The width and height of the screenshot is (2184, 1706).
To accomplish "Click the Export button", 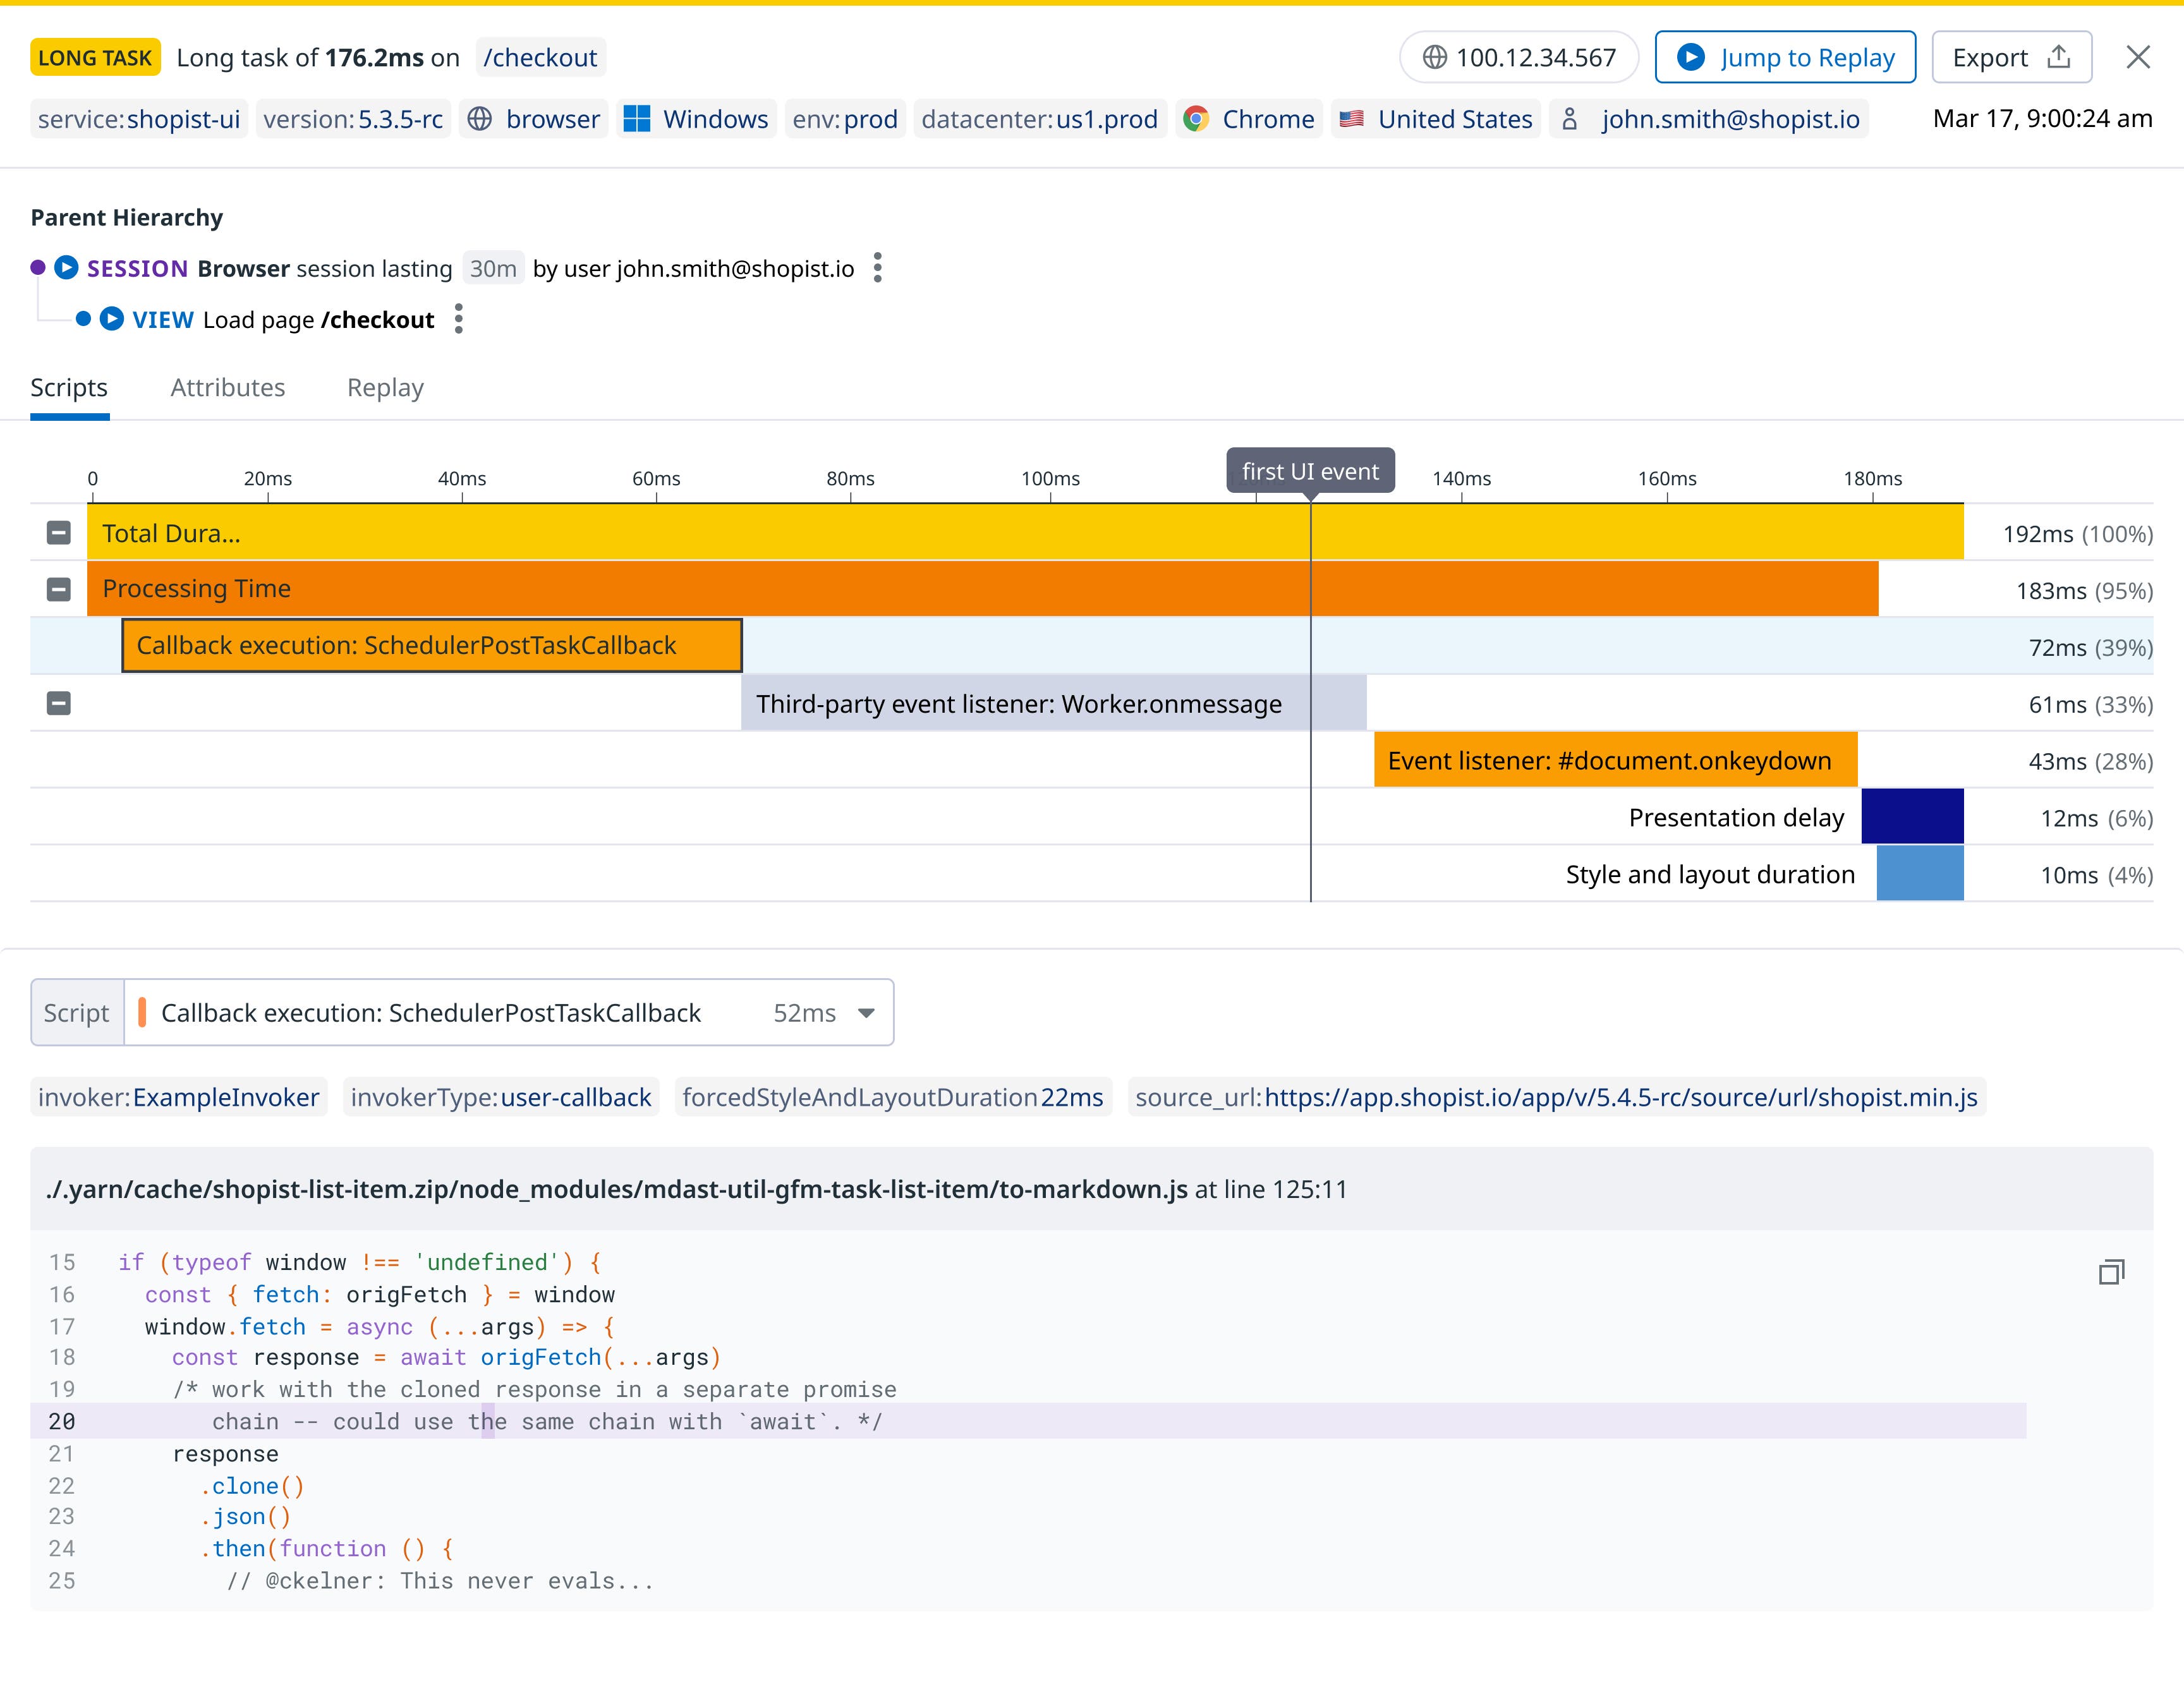I will [x=2011, y=57].
